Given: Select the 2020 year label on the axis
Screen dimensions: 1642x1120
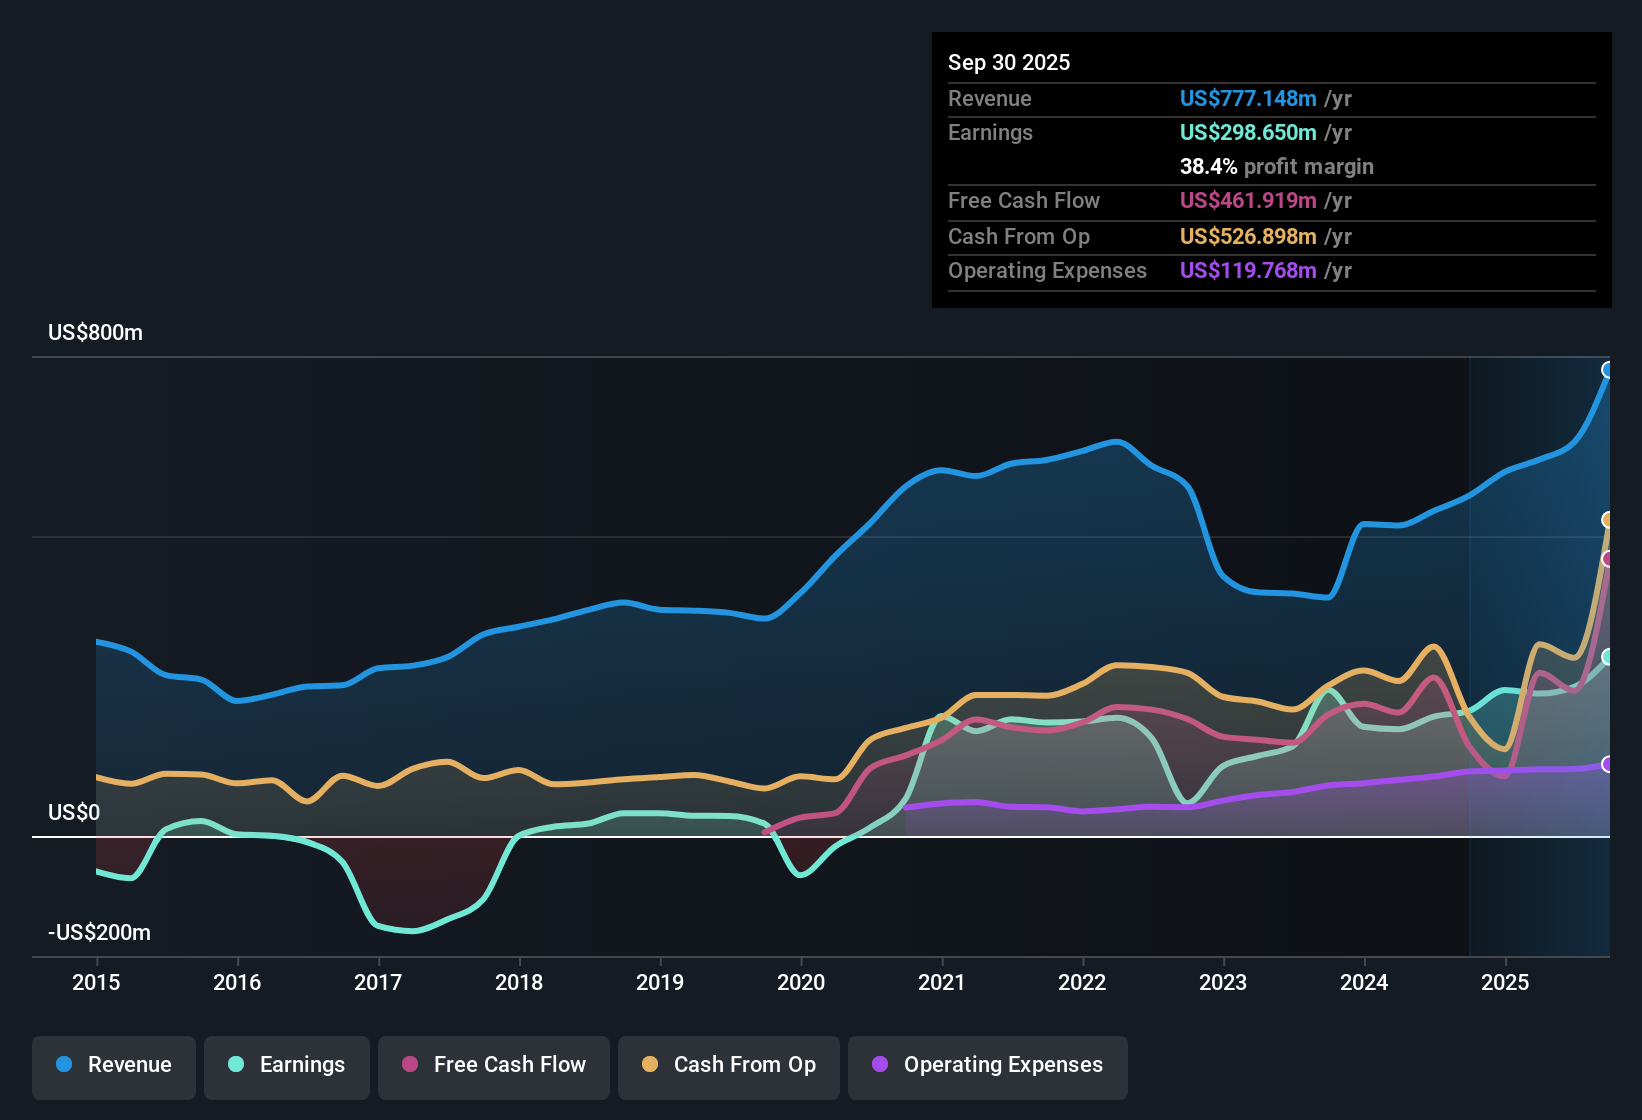Looking at the screenshot, I should pyautogui.click(x=801, y=983).
